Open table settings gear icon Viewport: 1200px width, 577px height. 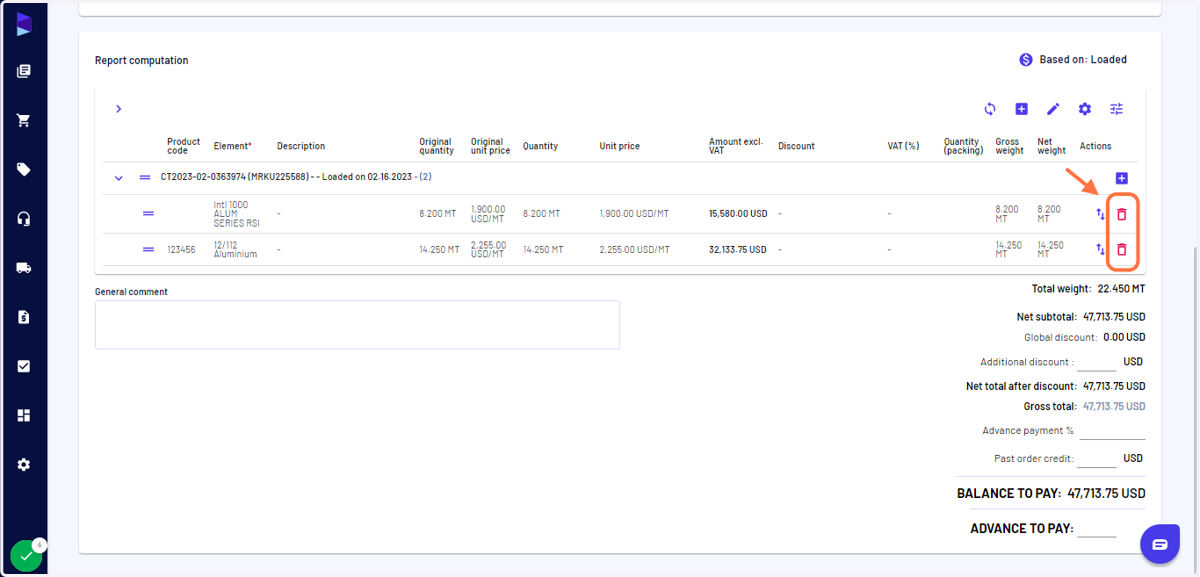click(1085, 109)
